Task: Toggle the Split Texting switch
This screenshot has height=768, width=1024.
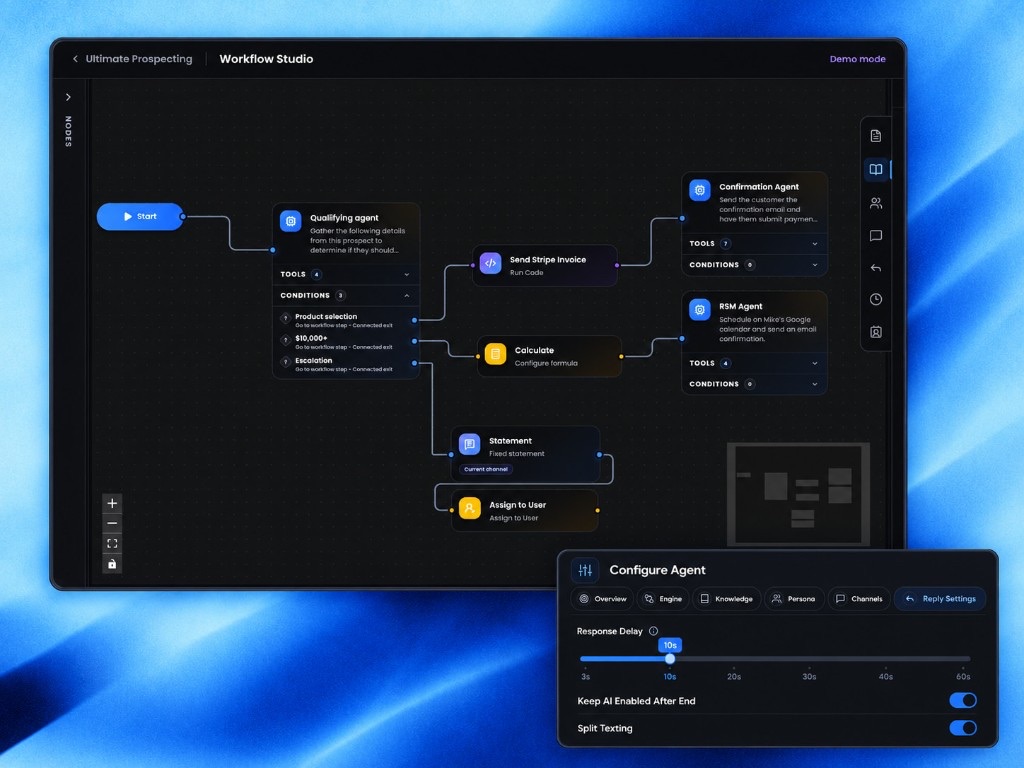Action: pos(963,728)
